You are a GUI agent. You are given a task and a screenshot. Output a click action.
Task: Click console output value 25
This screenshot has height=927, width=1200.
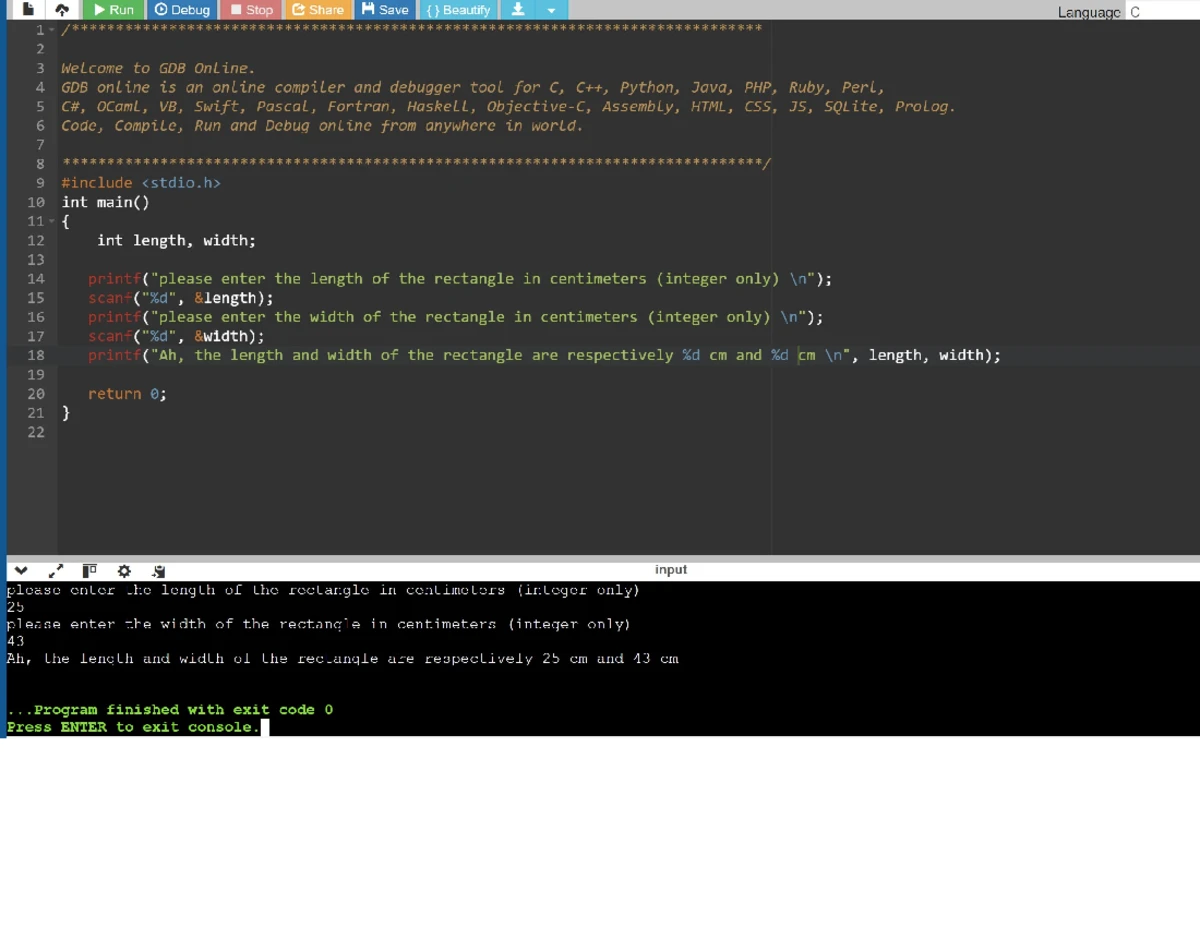pos(15,606)
